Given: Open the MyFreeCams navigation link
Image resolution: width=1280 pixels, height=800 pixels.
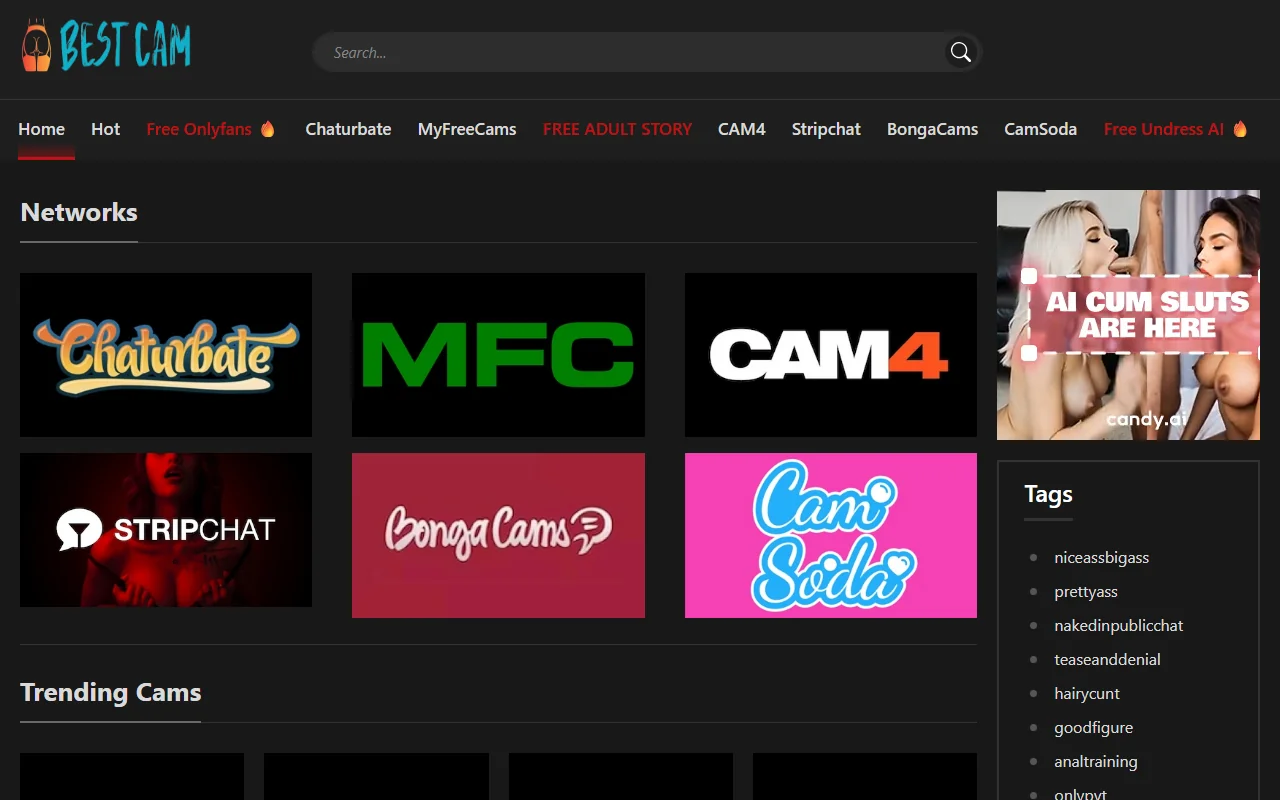Looking at the screenshot, I should [x=467, y=129].
